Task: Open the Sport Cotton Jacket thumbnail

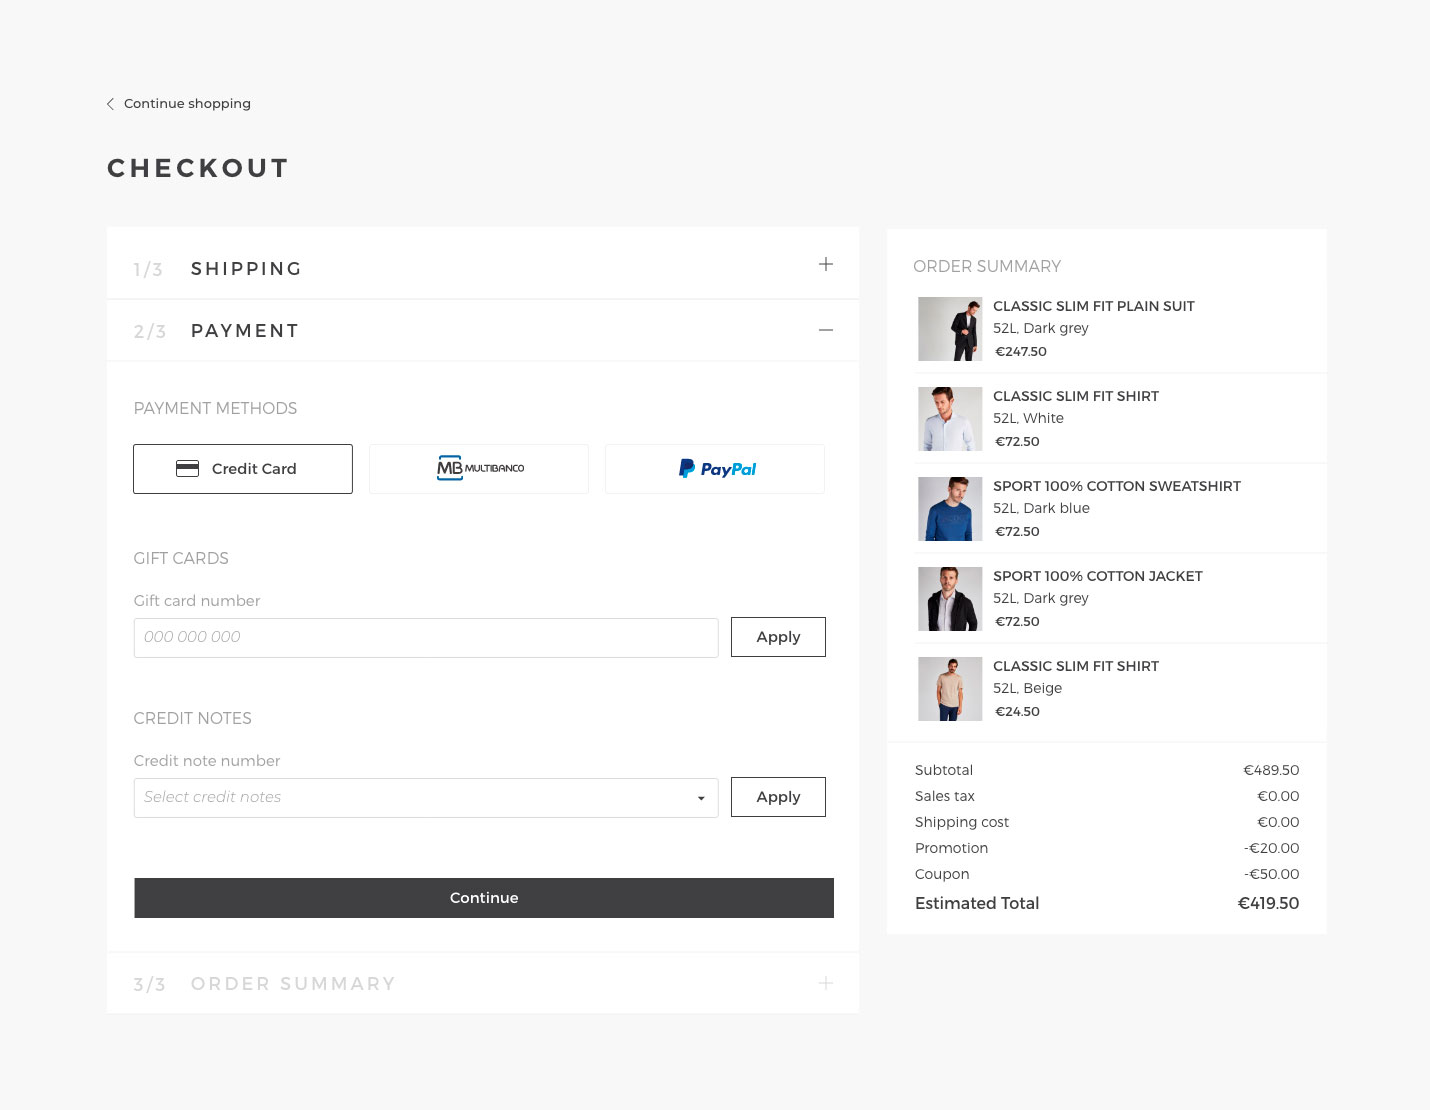Action: 950,599
